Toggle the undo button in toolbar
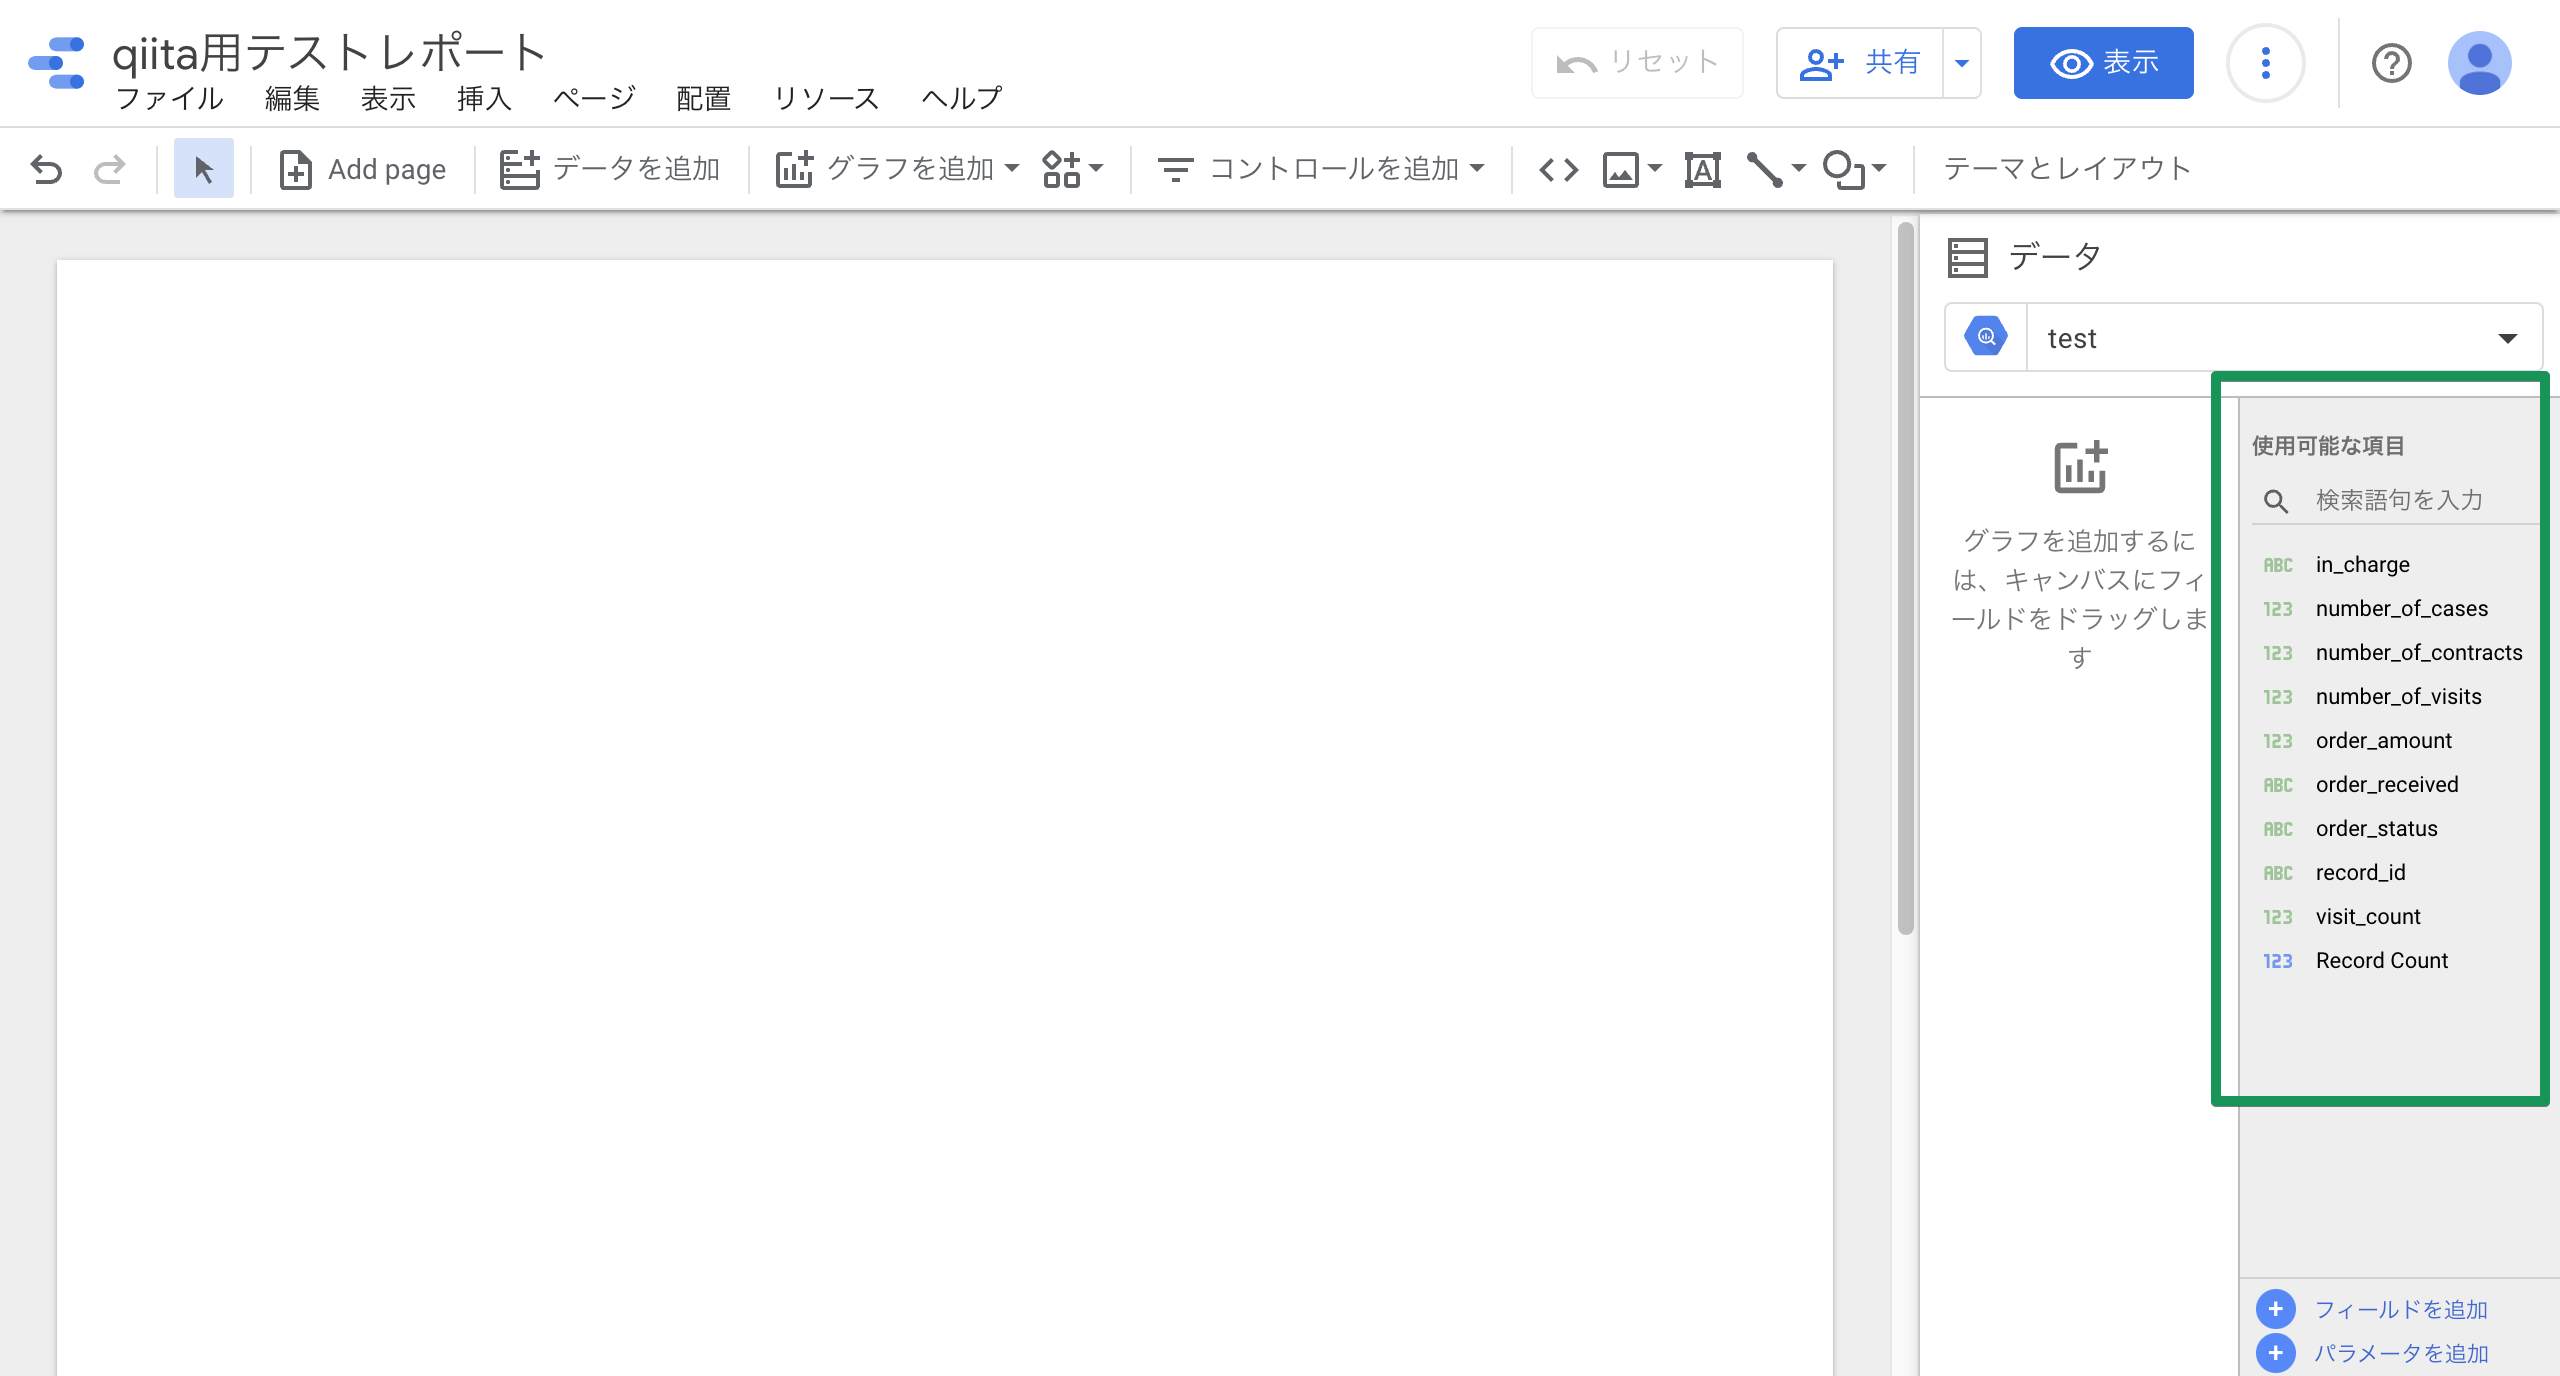Image resolution: width=2560 pixels, height=1376 pixels. point(46,168)
